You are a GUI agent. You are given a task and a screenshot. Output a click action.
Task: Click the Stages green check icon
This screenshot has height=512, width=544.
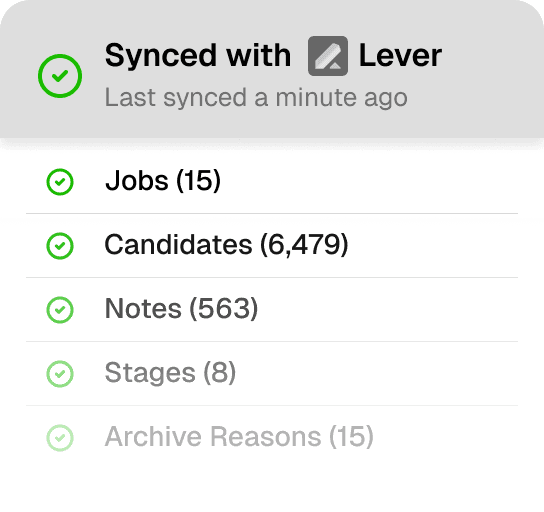[60, 374]
